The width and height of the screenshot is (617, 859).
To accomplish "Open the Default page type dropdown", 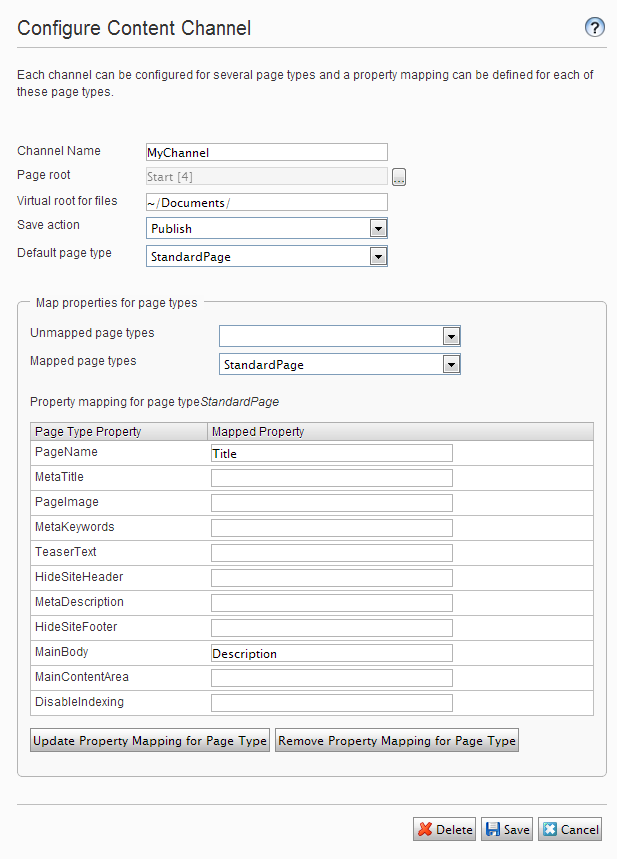I will 378,257.
